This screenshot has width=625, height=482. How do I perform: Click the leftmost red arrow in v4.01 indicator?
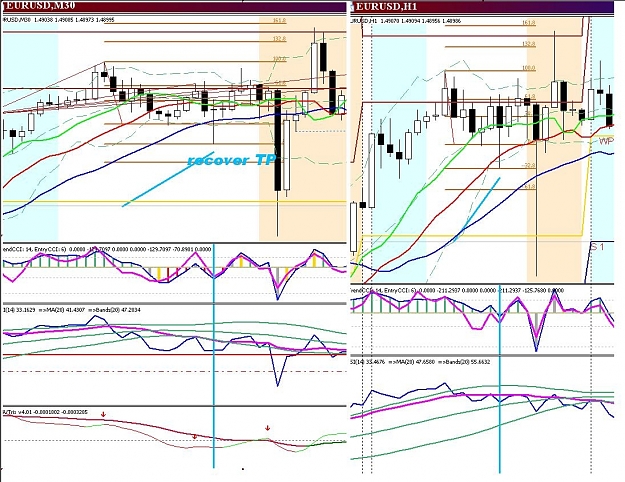pyautogui.click(x=103, y=415)
